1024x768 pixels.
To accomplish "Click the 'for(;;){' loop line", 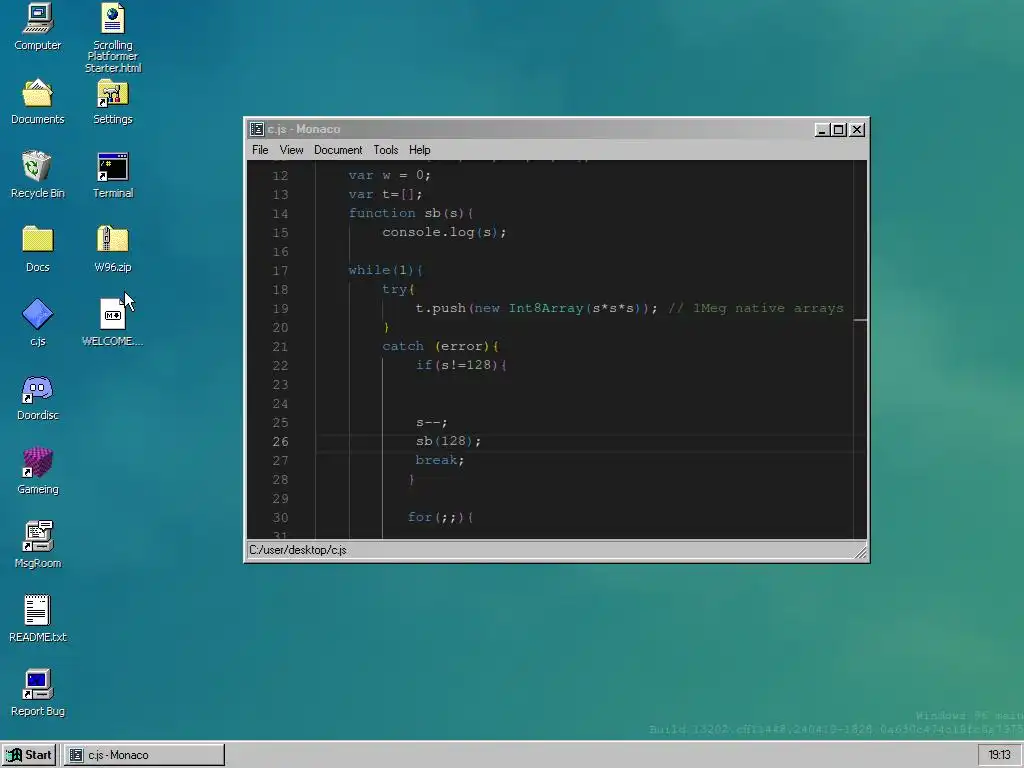I will click(440, 517).
